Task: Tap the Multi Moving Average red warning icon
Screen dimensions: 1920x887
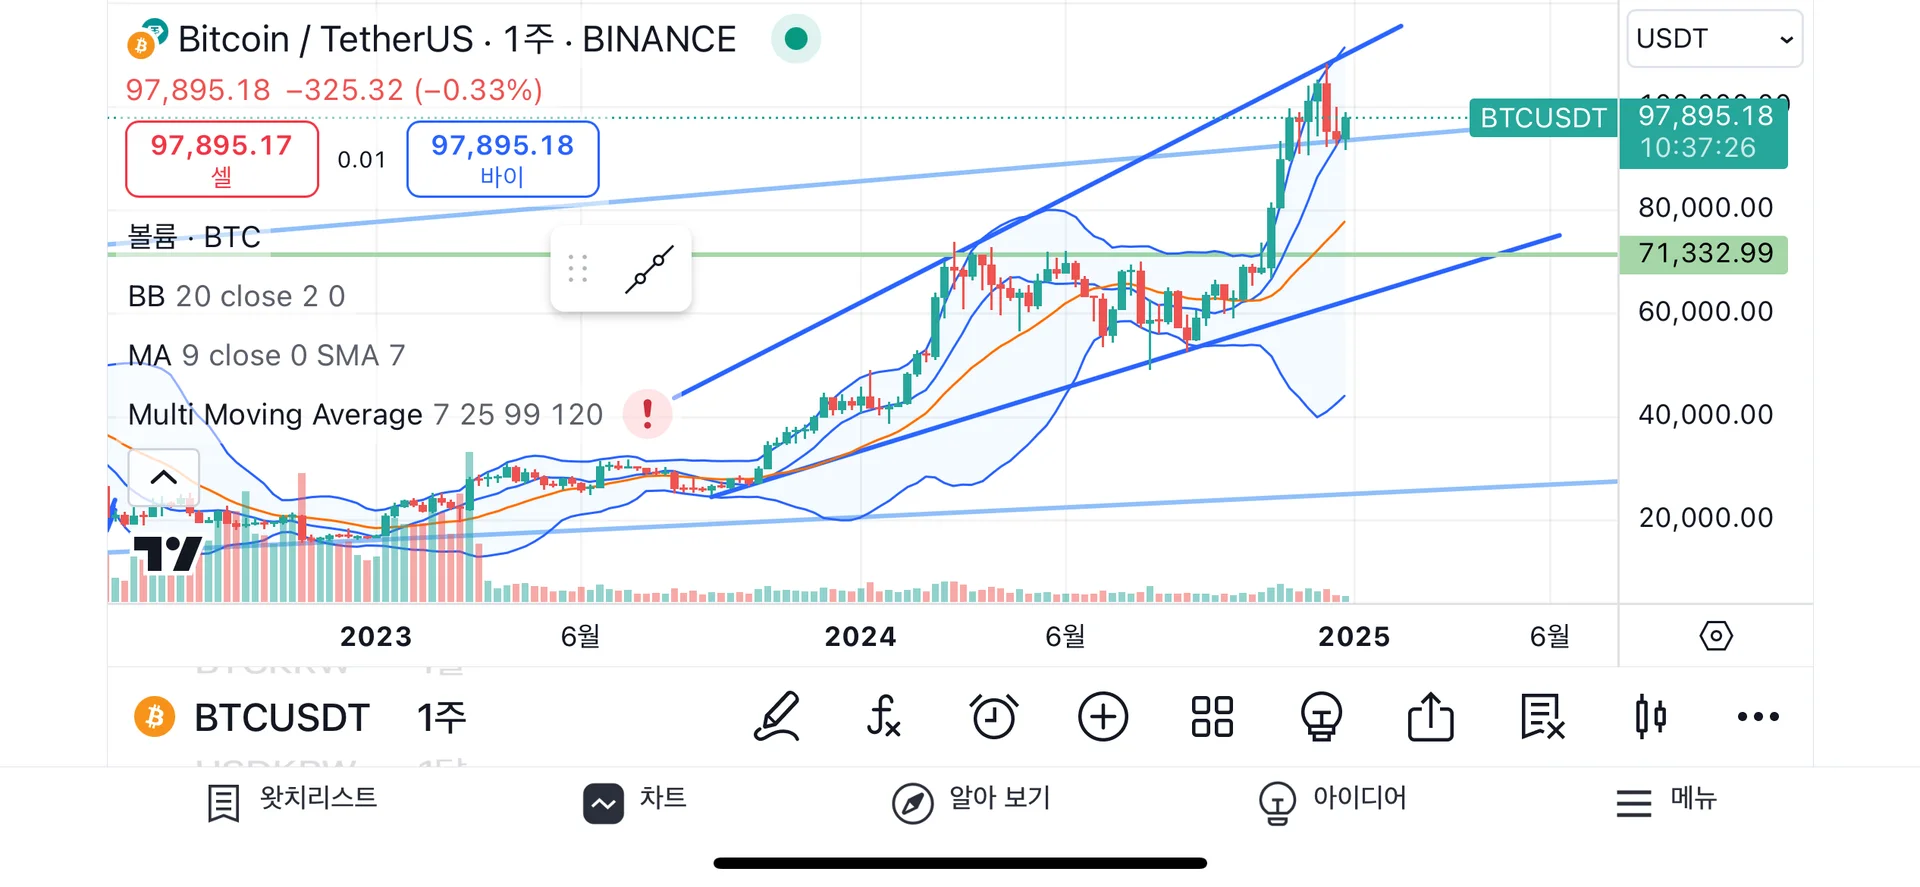Action: (647, 413)
